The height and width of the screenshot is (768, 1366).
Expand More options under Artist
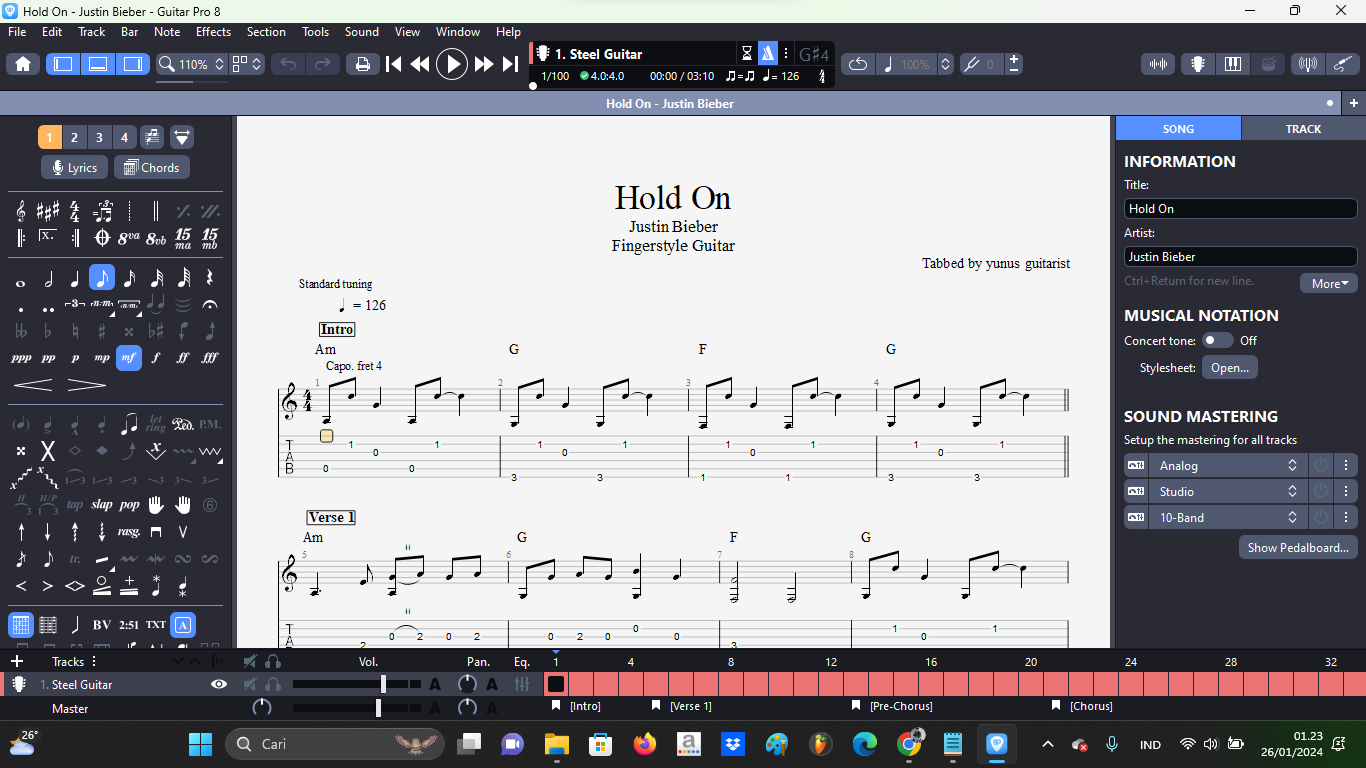point(1329,283)
